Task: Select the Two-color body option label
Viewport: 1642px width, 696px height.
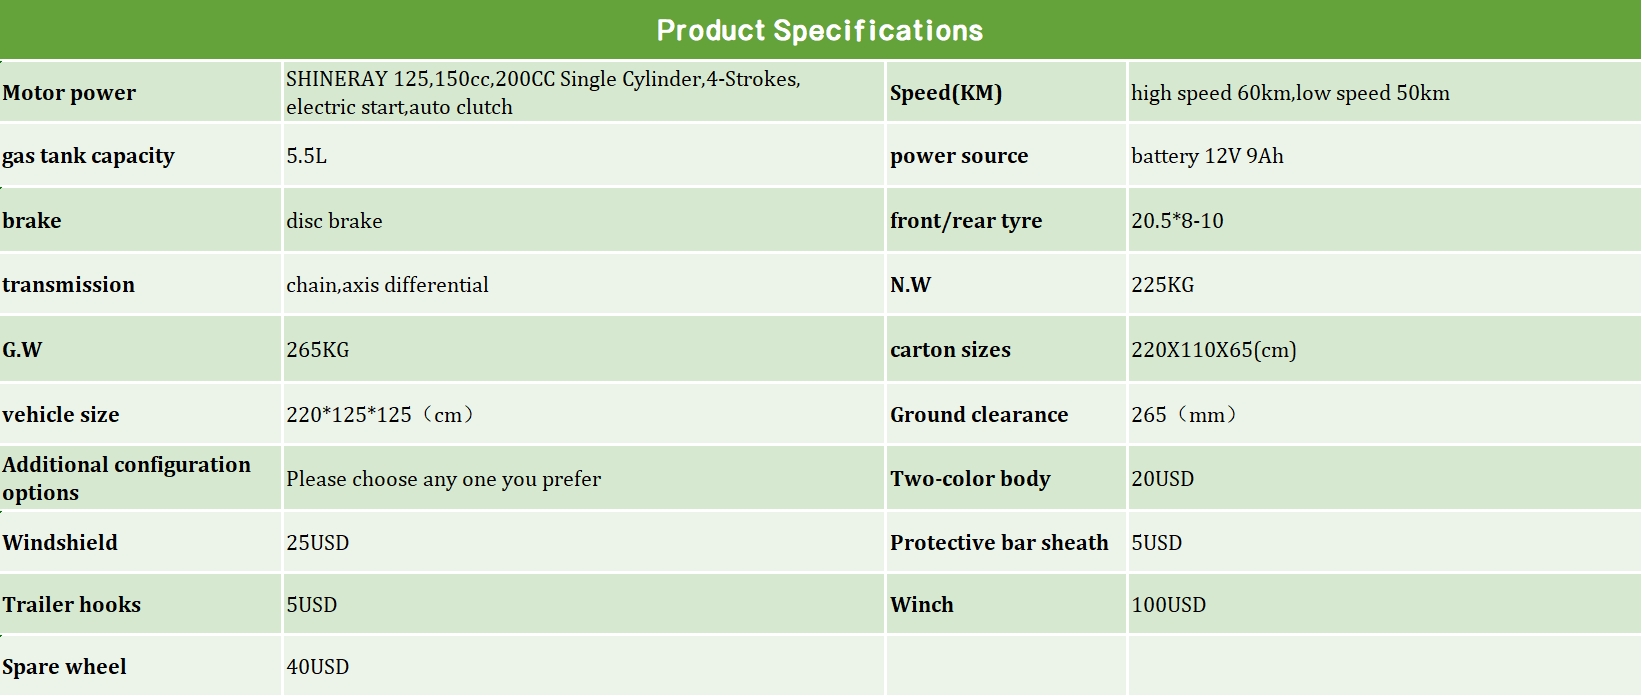Action: click(970, 479)
